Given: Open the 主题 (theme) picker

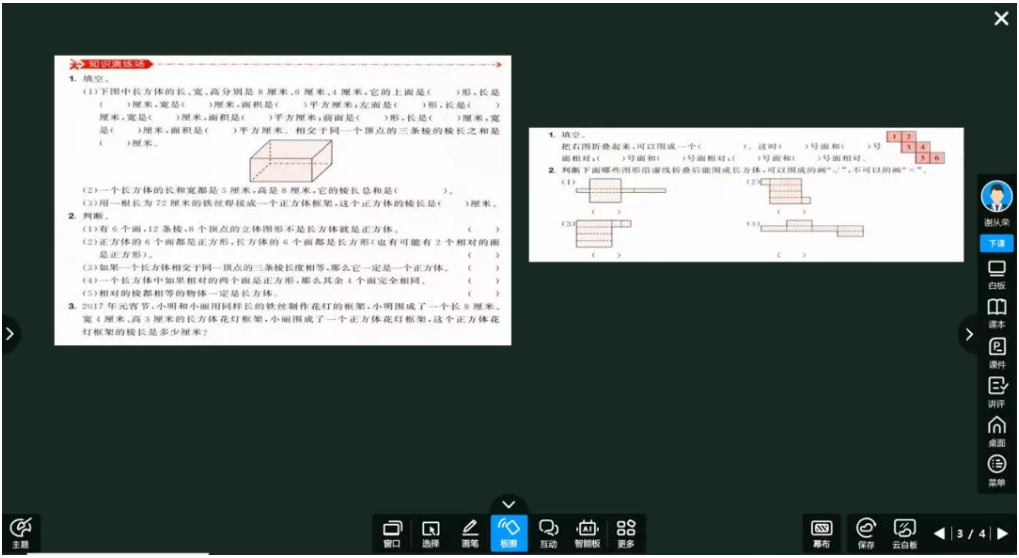Looking at the screenshot, I should 19,531.
